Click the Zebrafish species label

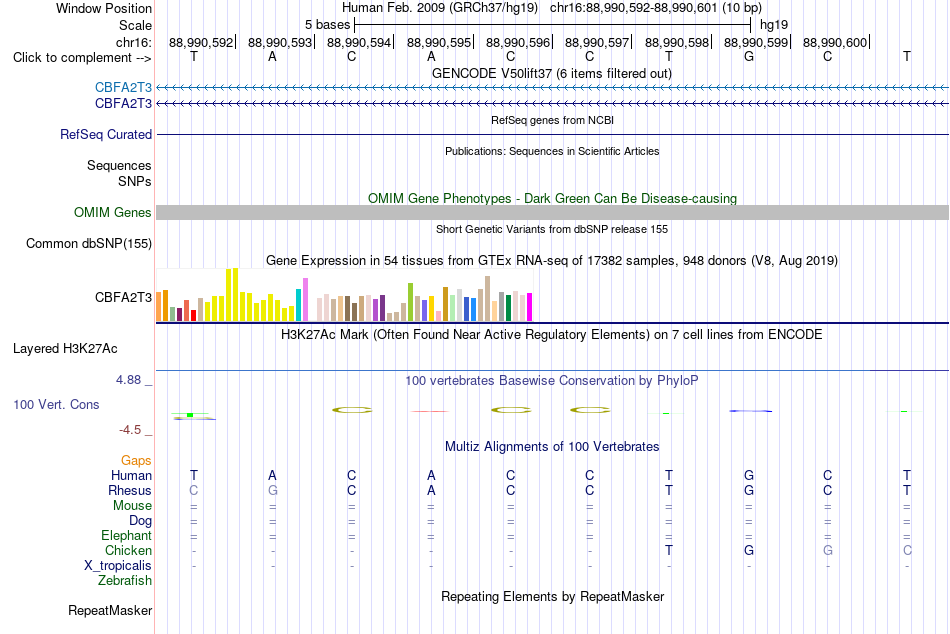125,581
